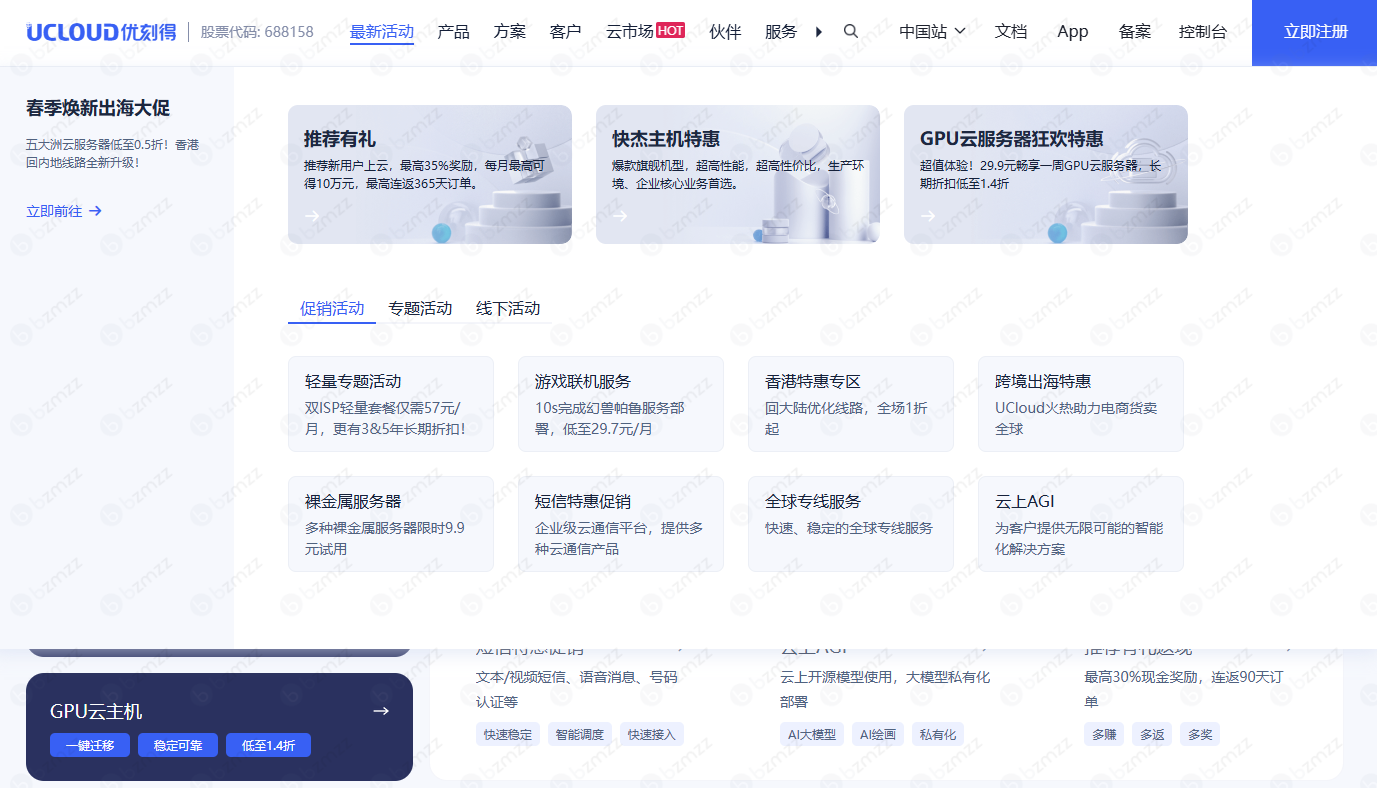Click the 稳定可靠 tag

[178, 745]
